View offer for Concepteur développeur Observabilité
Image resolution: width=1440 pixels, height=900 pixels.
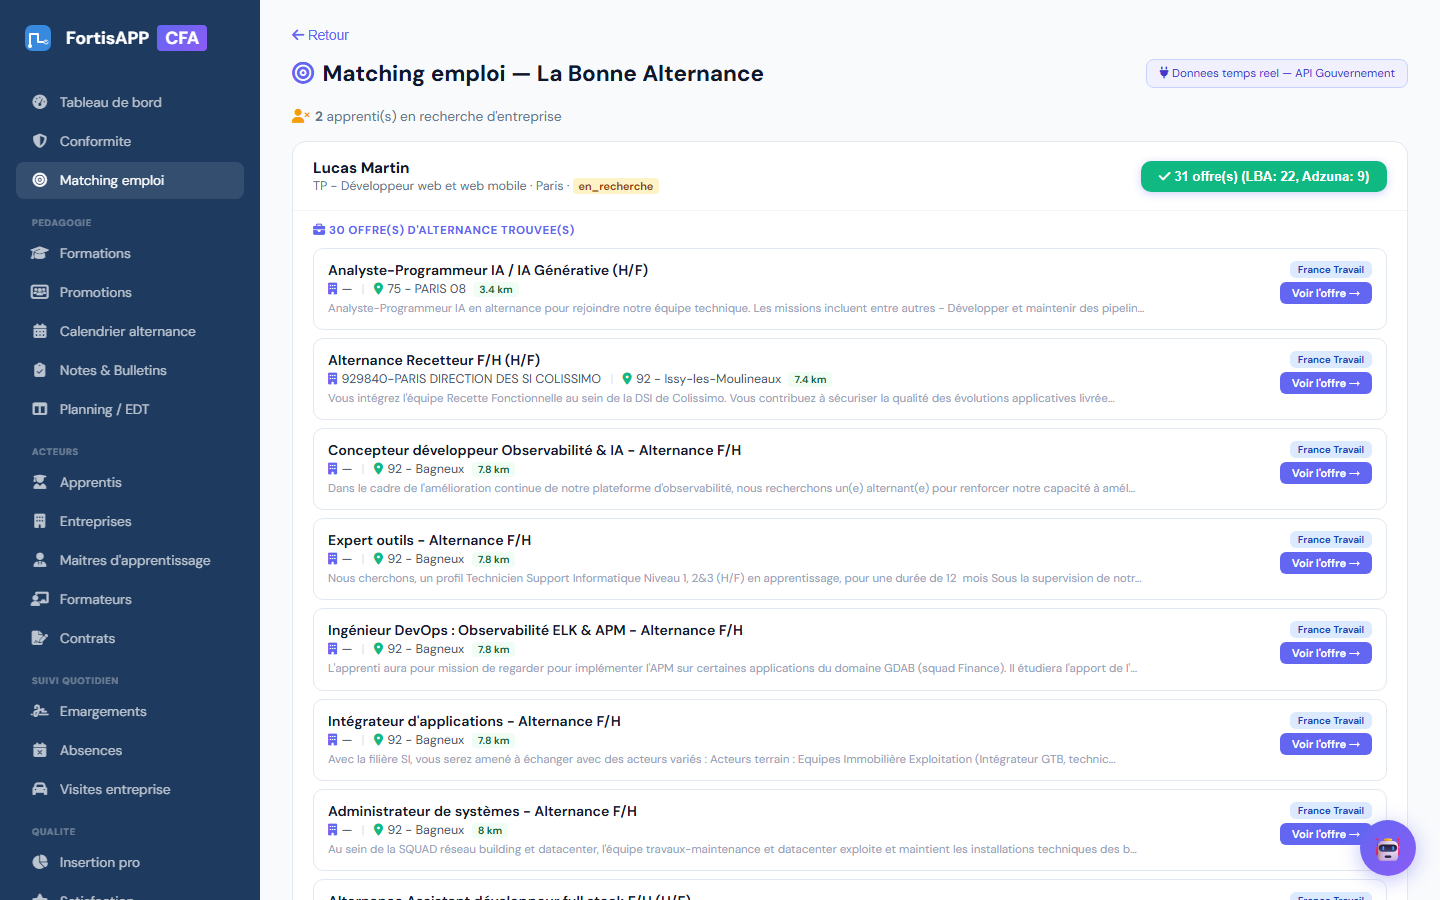[x=1326, y=473]
